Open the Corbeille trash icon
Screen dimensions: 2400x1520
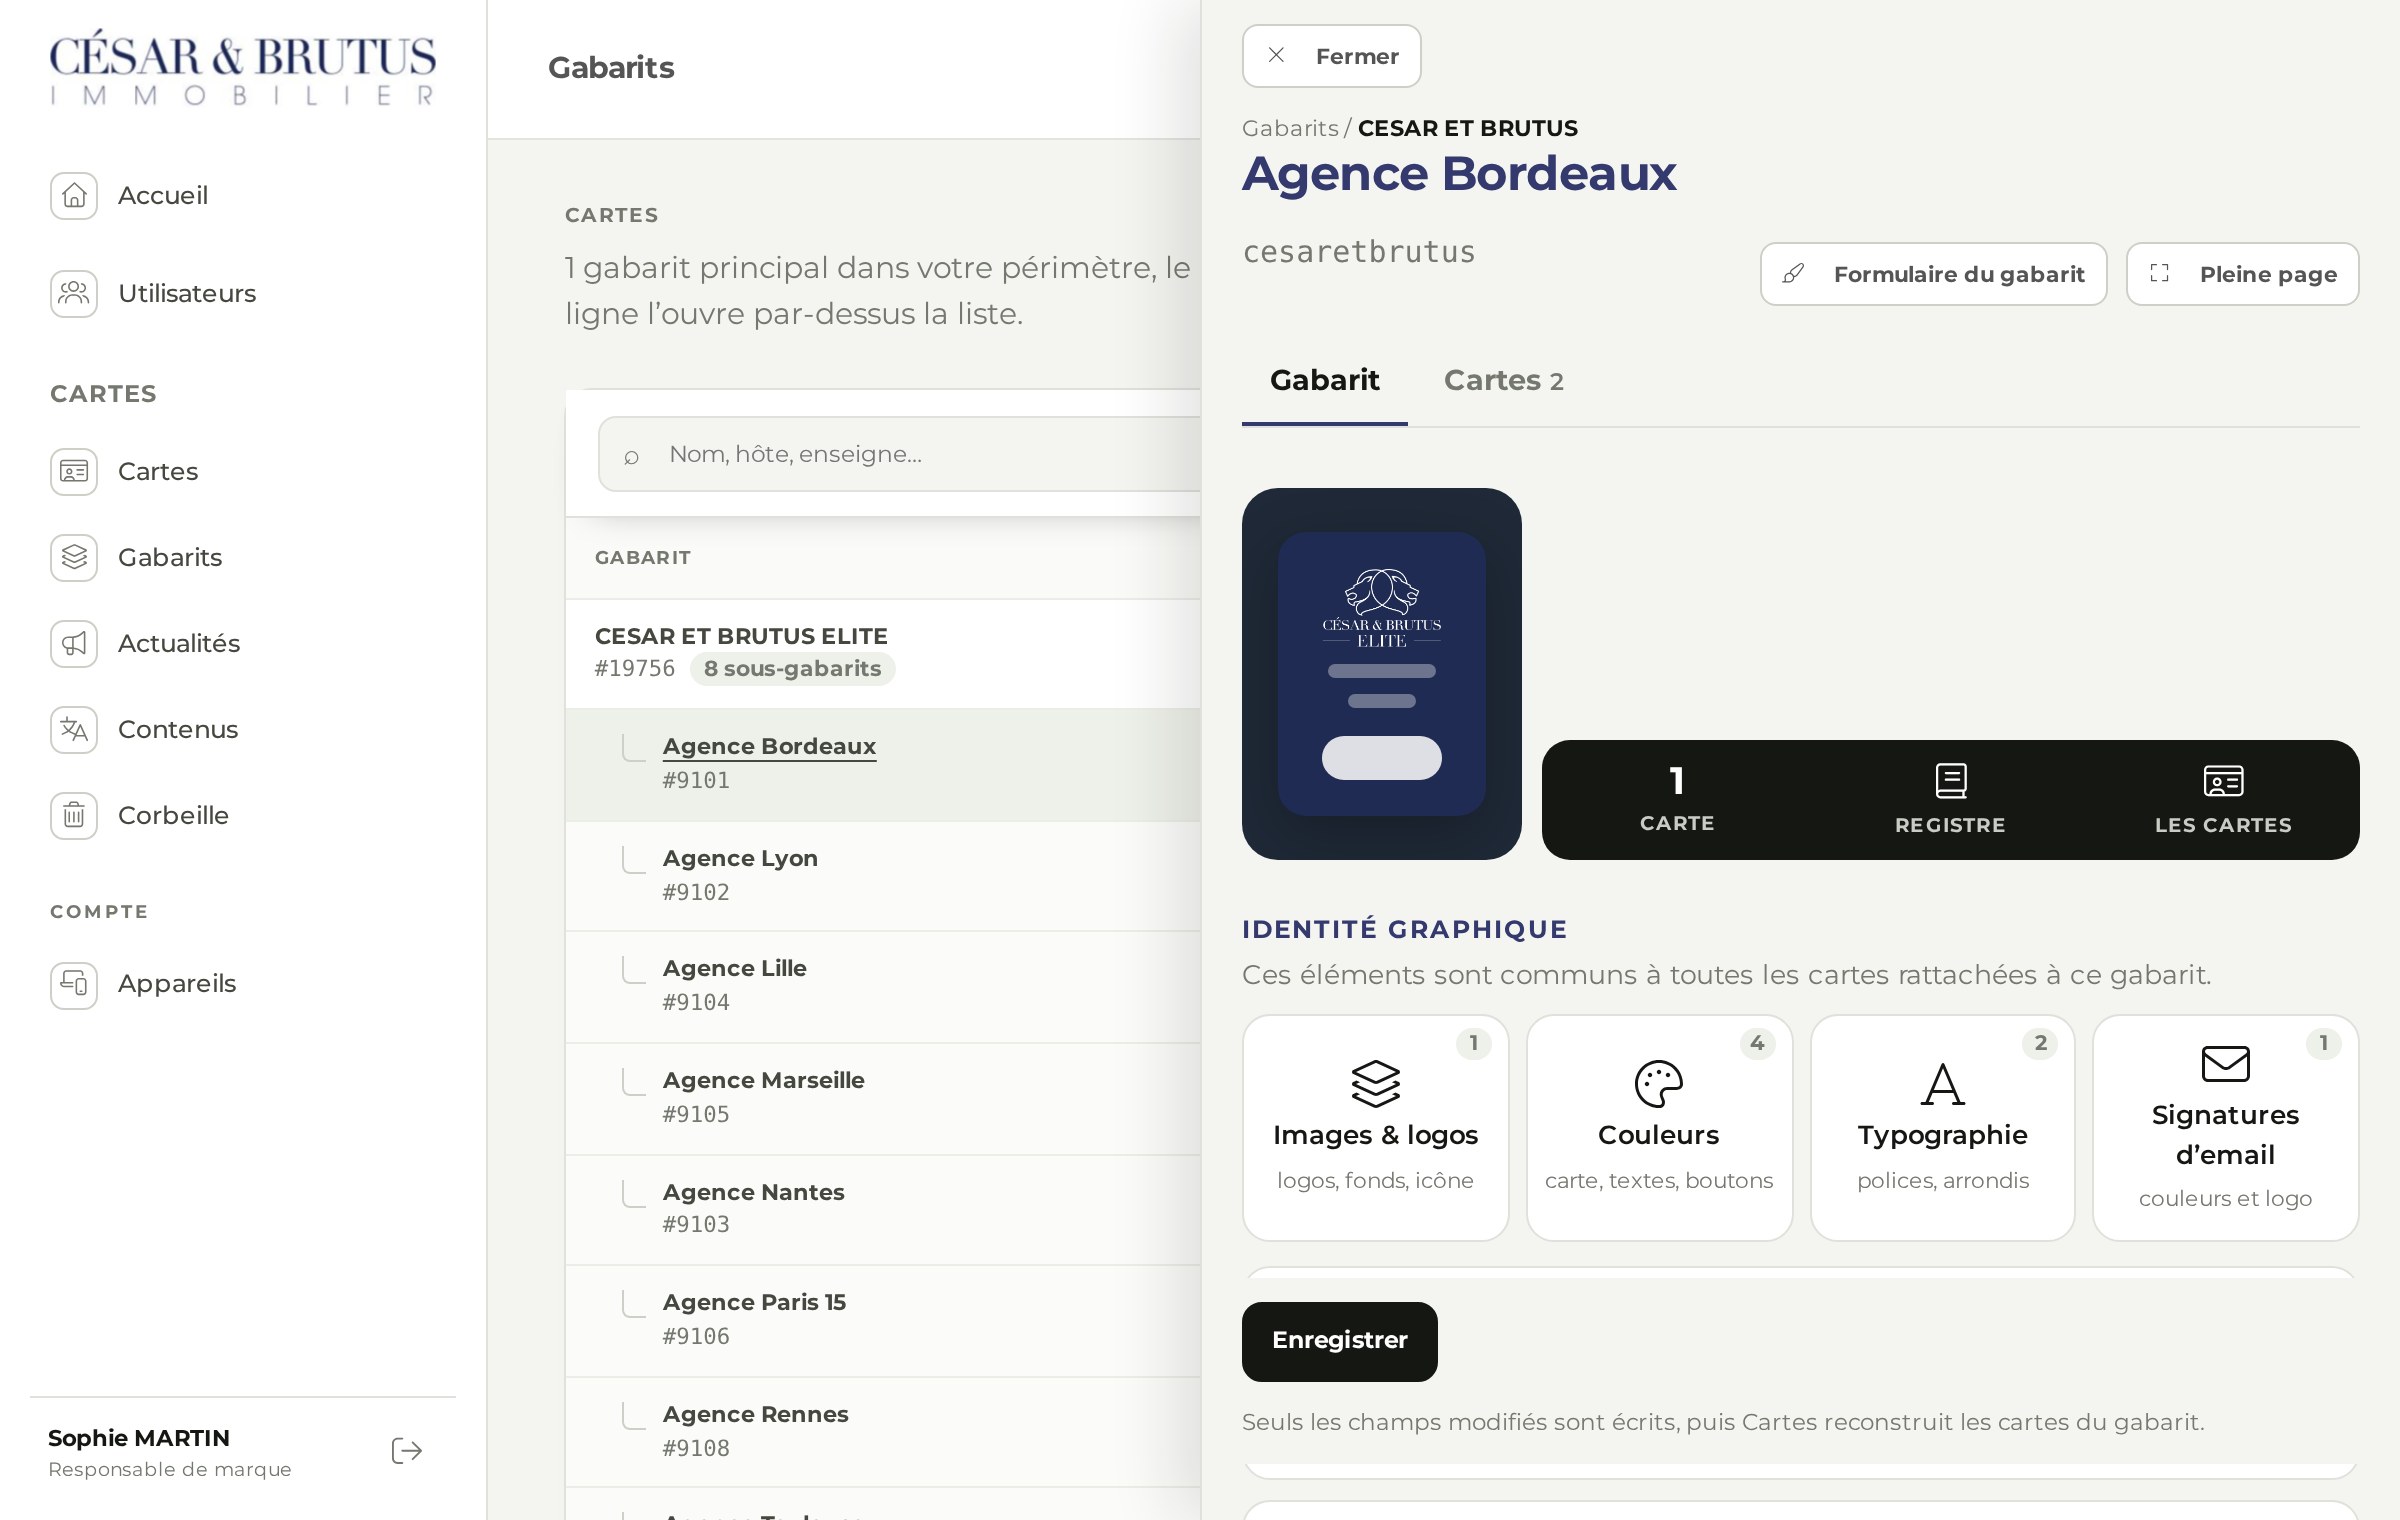[x=74, y=815]
